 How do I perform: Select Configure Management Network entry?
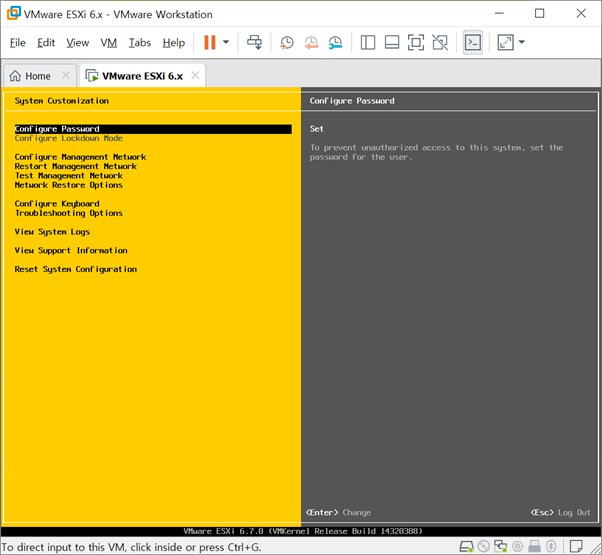pos(80,157)
